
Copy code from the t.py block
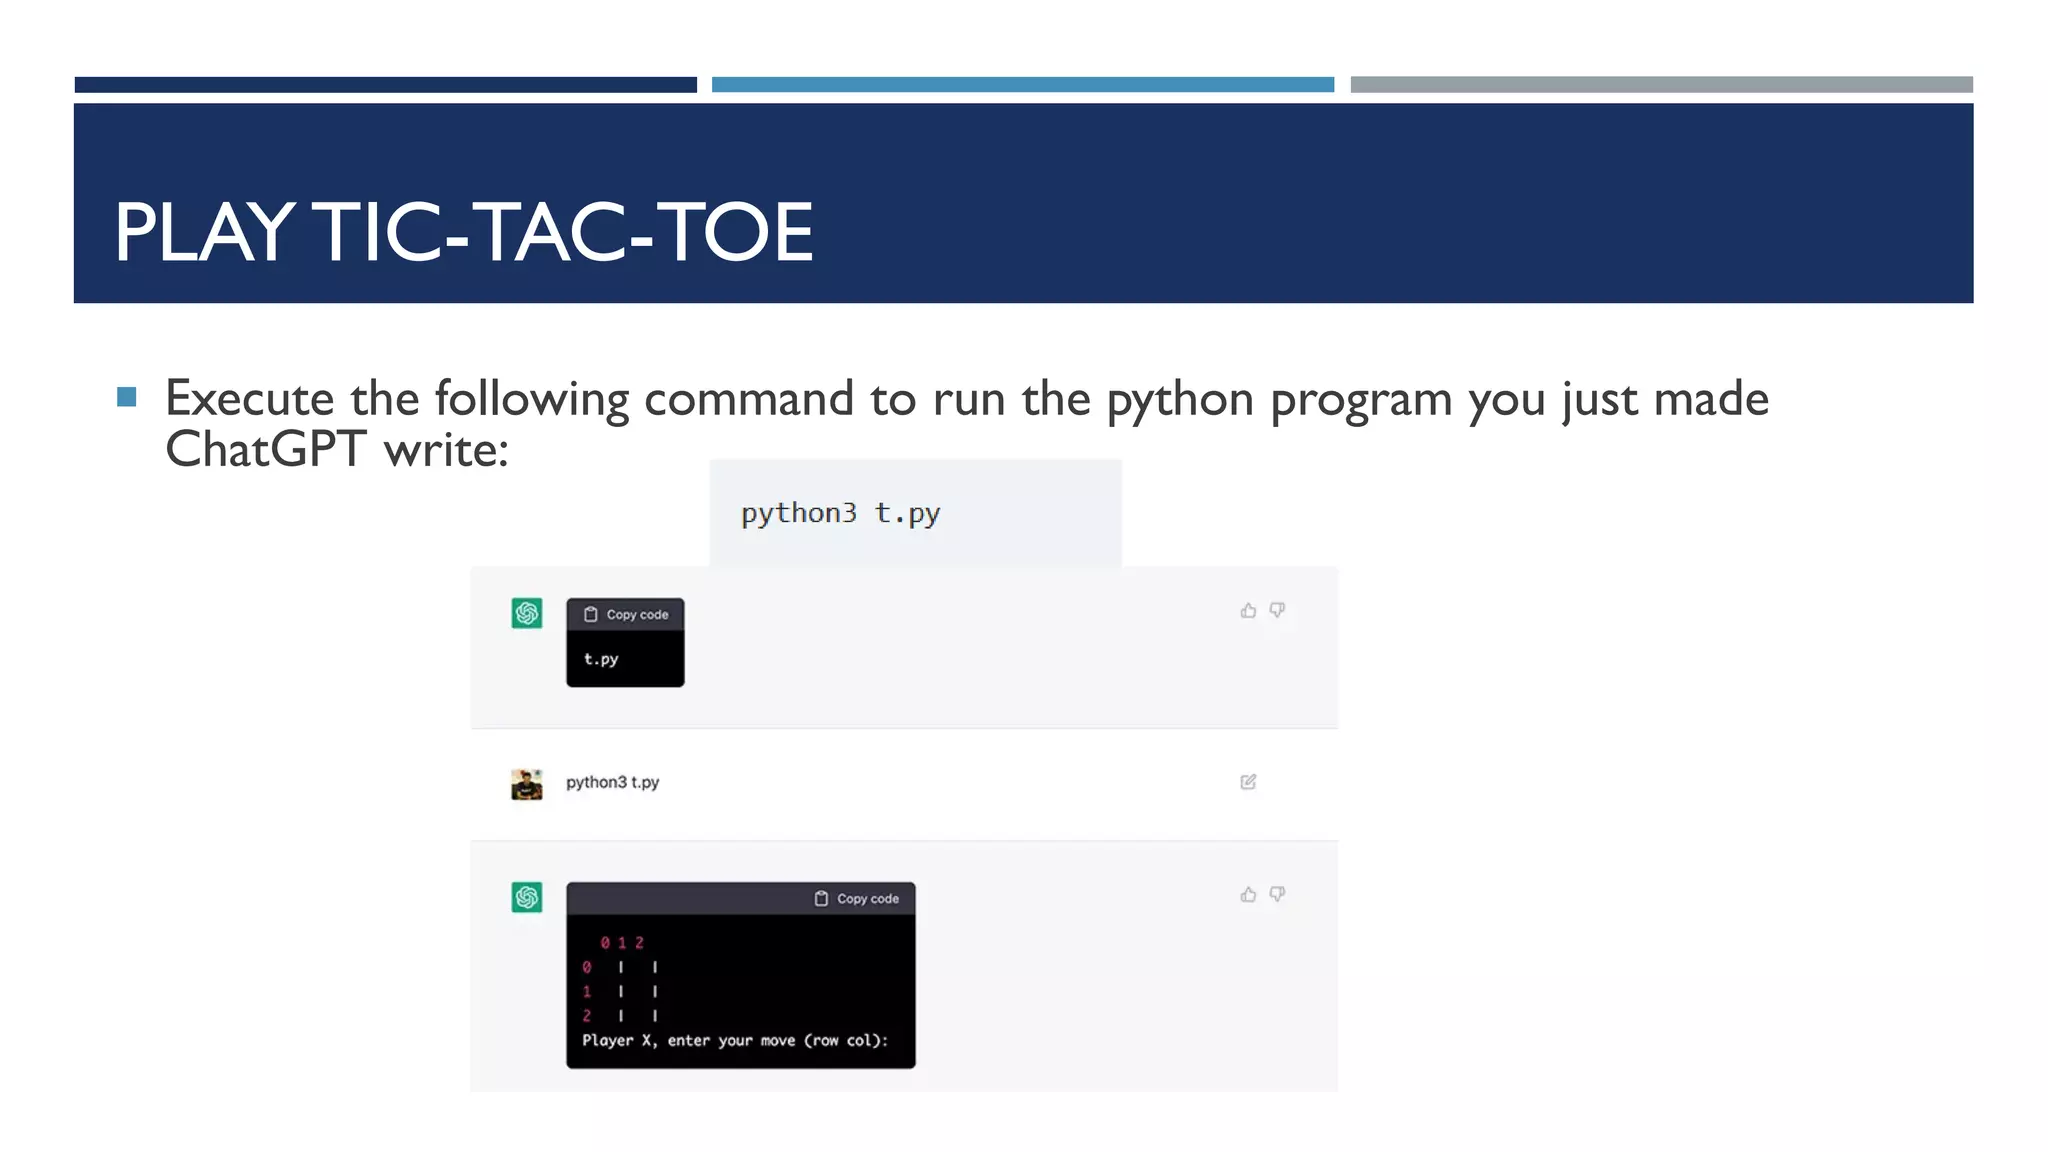pyautogui.click(x=626, y=615)
